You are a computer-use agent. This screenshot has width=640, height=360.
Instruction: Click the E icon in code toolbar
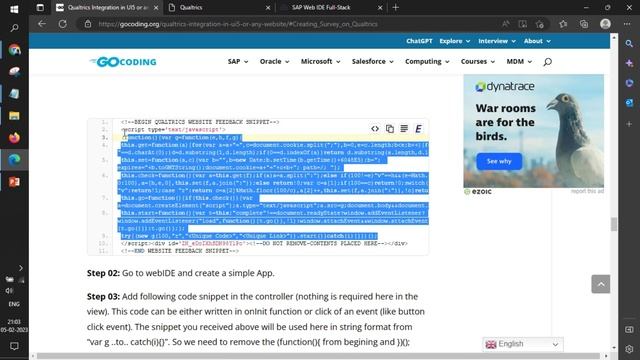(x=418, y=129)
